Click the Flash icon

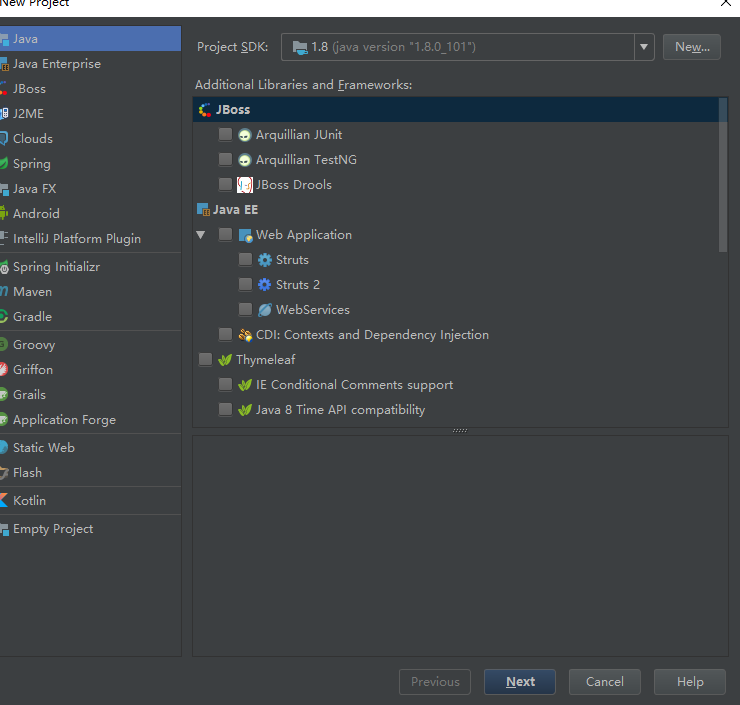4,472
